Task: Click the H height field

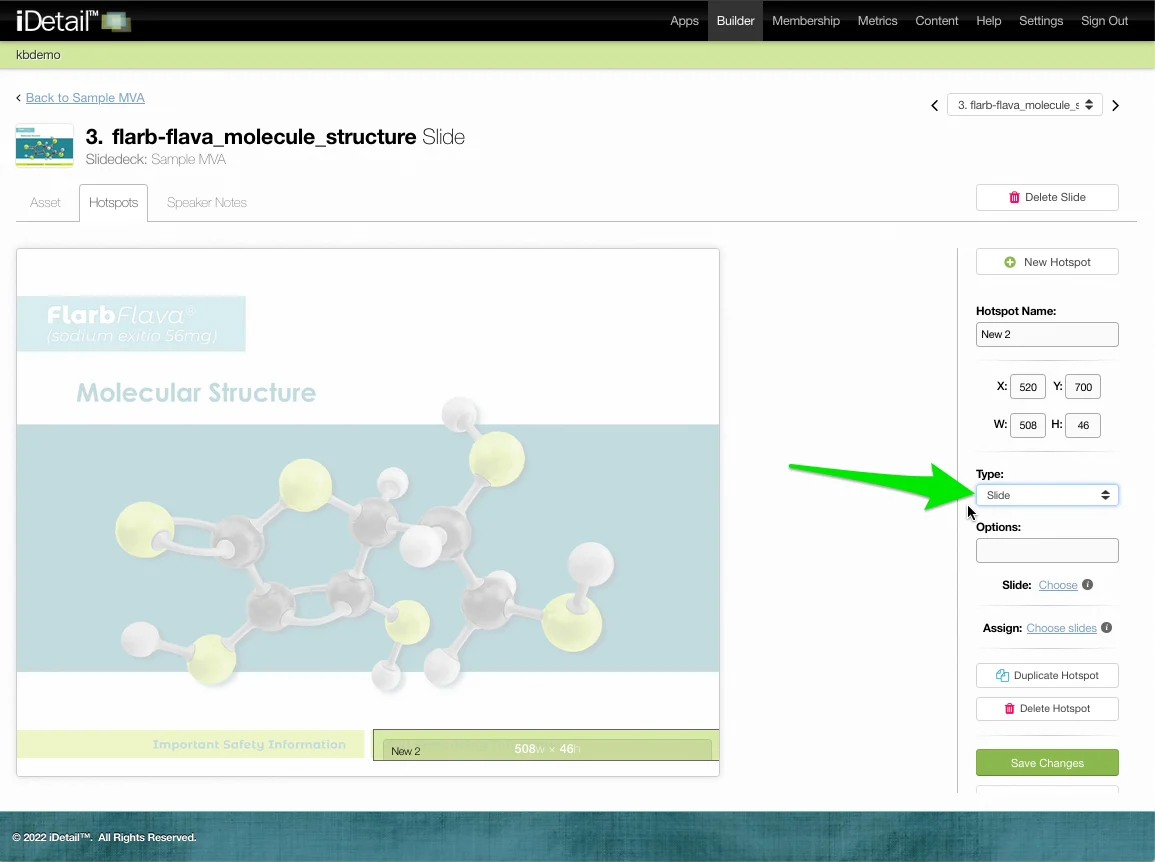Action: (1083, 425)
